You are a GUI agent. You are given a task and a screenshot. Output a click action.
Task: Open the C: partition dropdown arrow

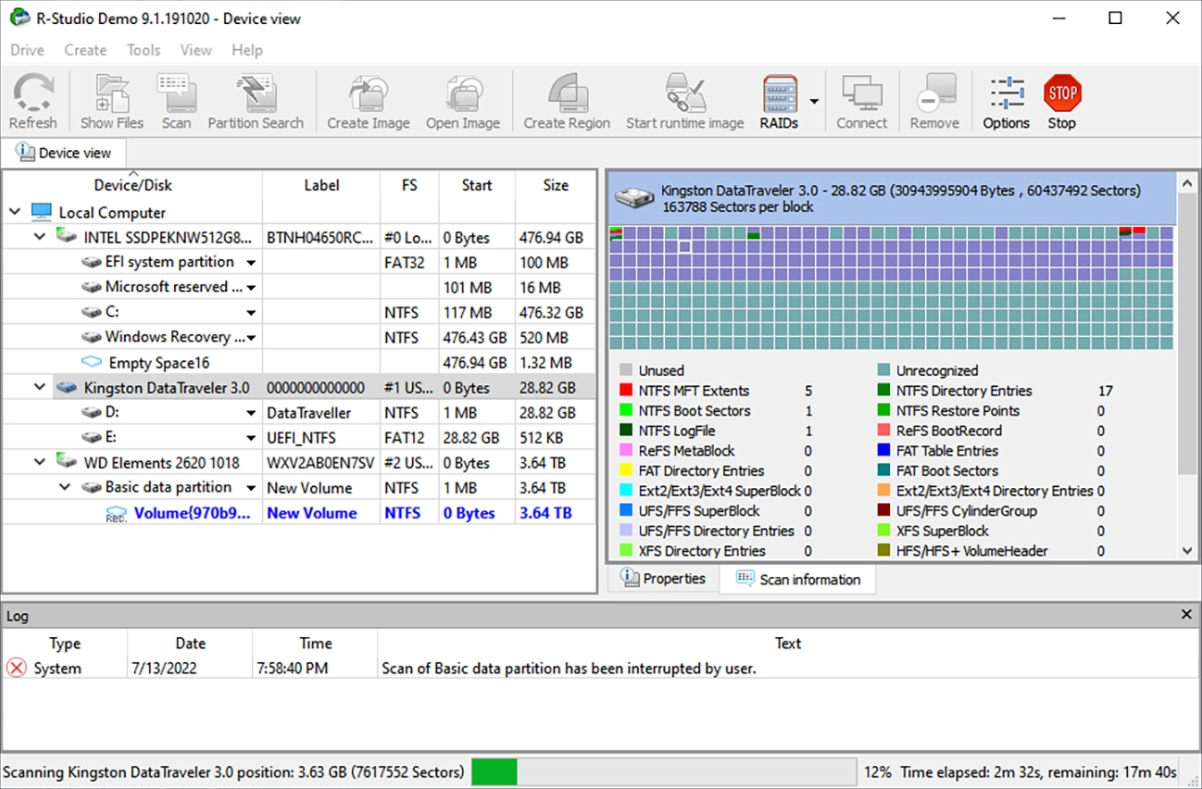[x=251, y=313]
